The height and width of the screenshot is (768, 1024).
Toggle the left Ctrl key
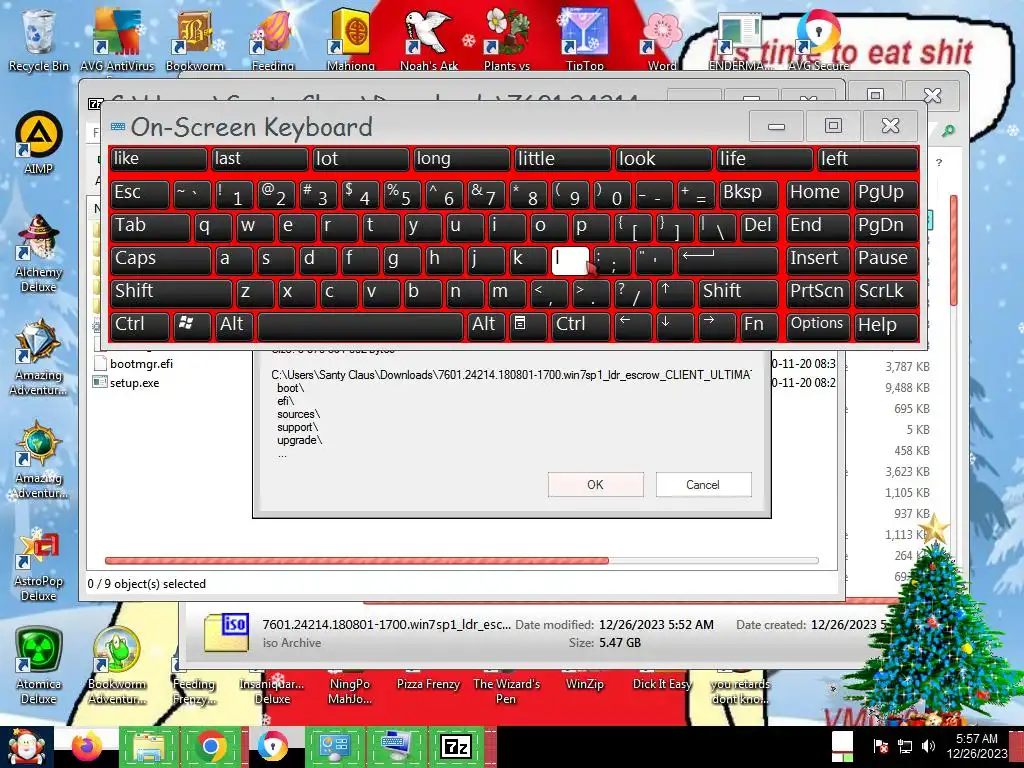click(x=140, y=325)
